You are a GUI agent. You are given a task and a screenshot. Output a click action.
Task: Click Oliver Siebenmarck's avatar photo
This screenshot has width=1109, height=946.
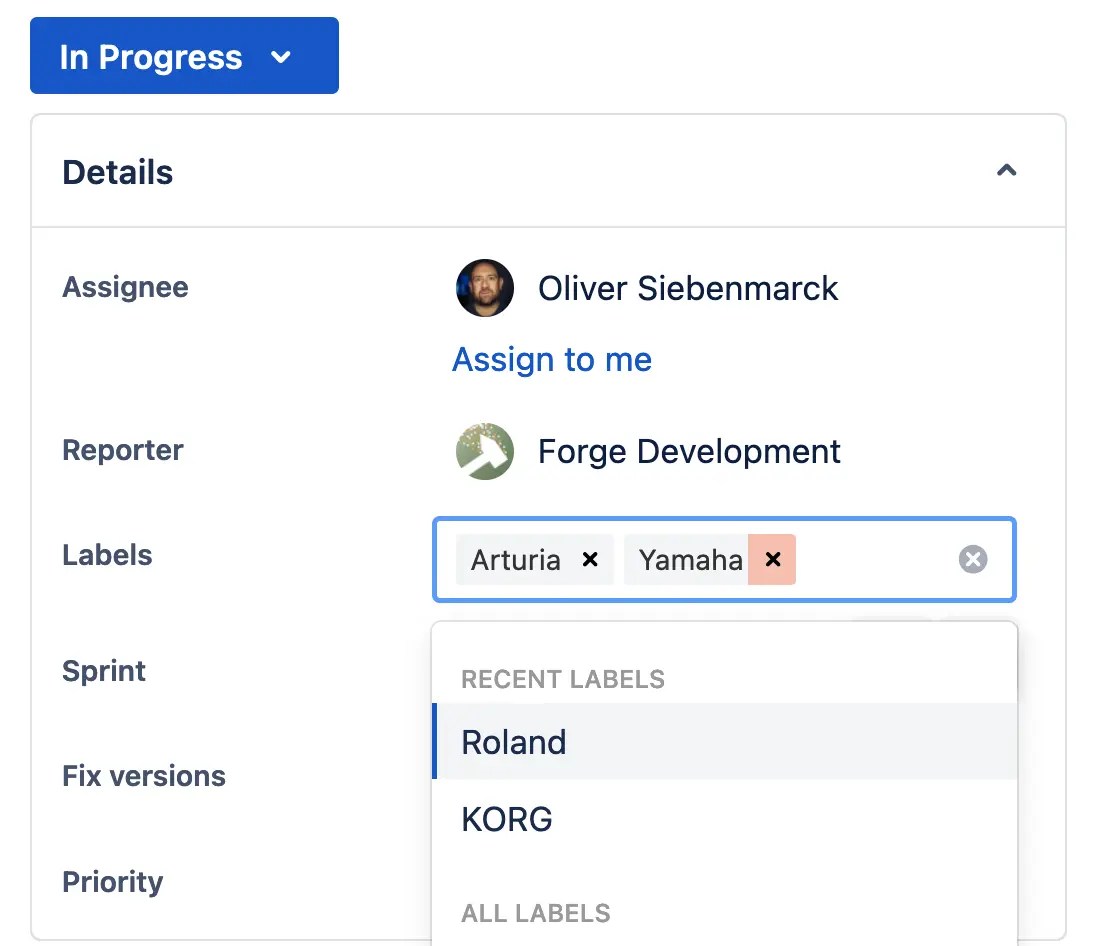[485, 288]
